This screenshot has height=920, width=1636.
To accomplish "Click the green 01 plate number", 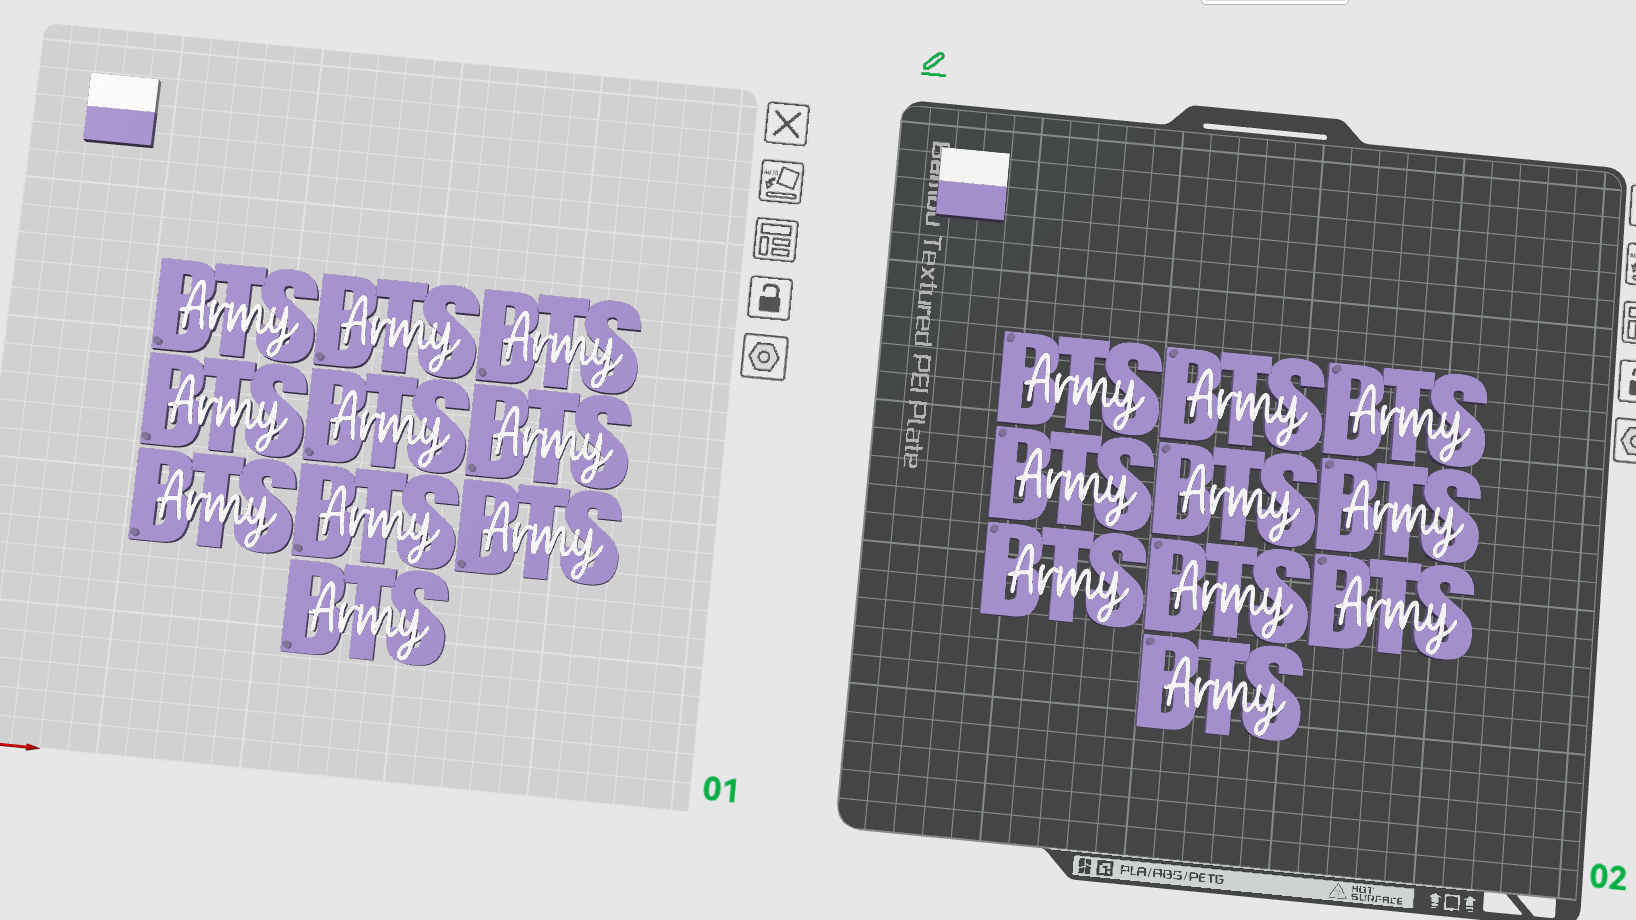I will [x=720, y=790].
